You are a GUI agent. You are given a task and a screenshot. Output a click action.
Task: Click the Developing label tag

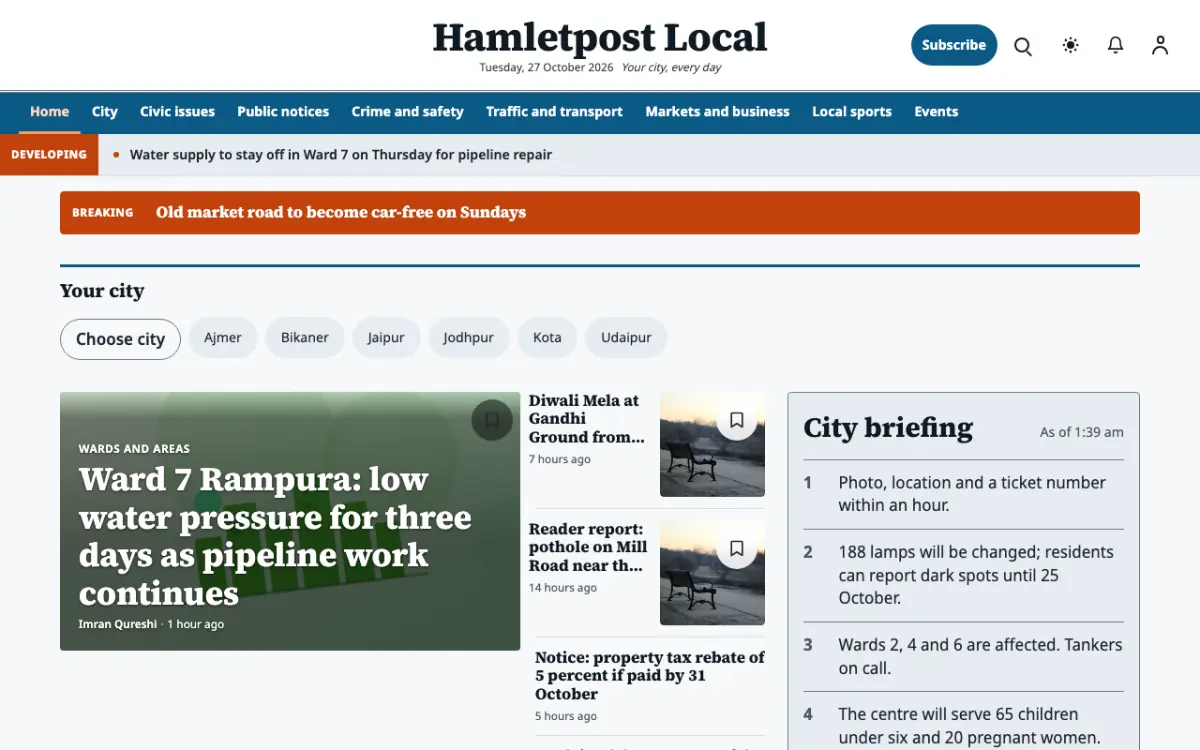pyautogui.click(x=49, y=155)
